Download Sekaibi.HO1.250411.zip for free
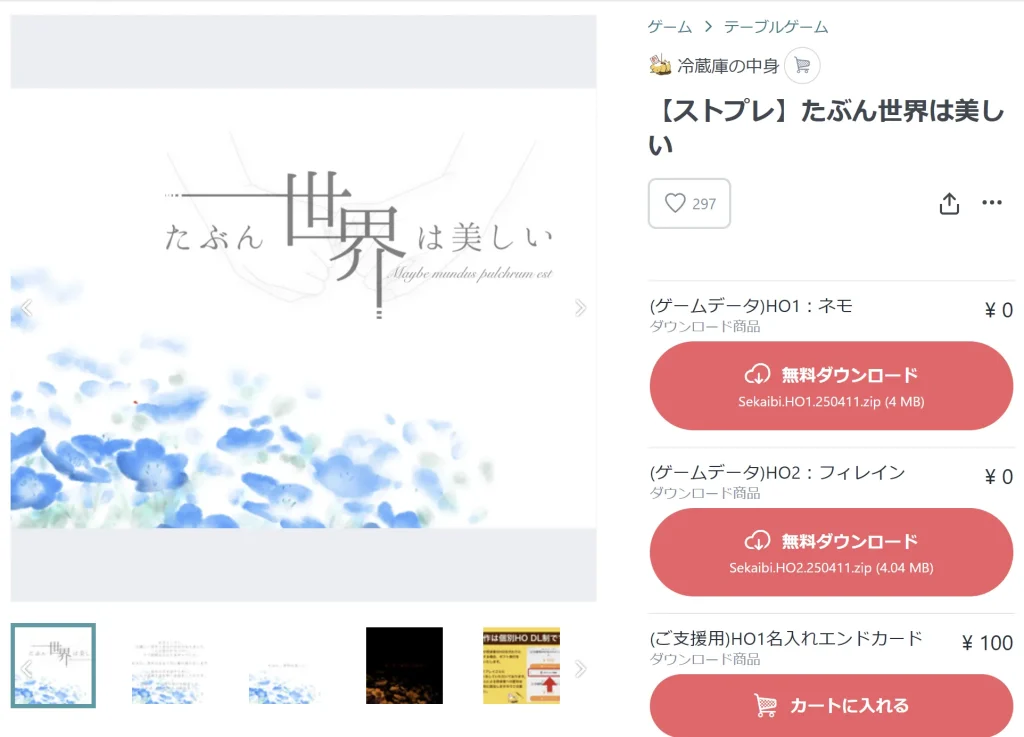Viewport: 1024px width, 737px height. coord(831,386)
